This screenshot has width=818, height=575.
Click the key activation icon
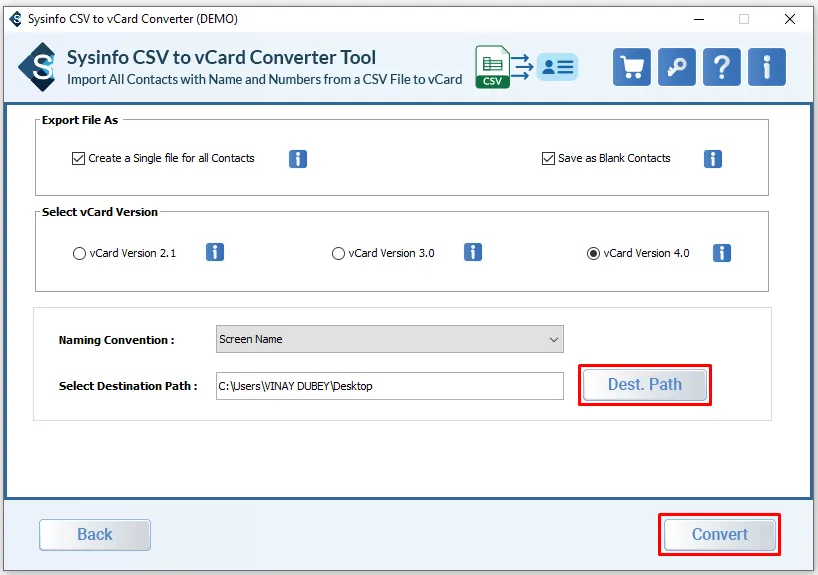pyautogui.click(x=677, y=67)
